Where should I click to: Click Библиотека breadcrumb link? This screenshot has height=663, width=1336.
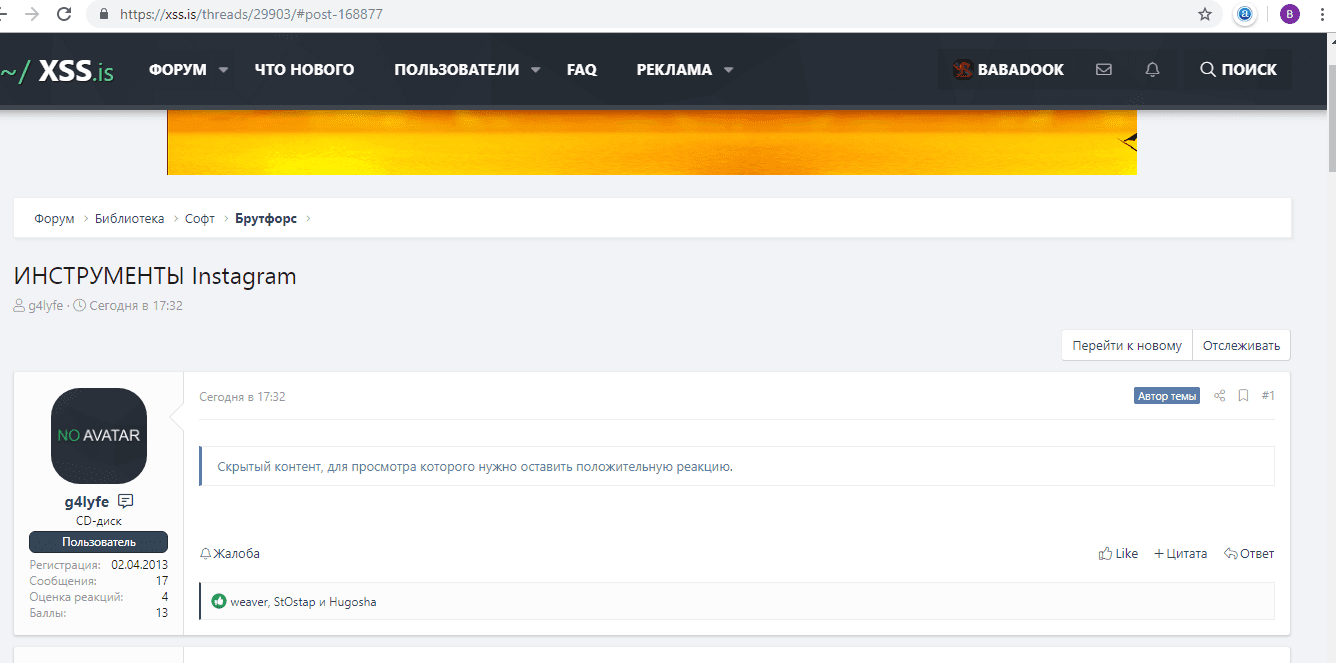click(x=130, y=219)
